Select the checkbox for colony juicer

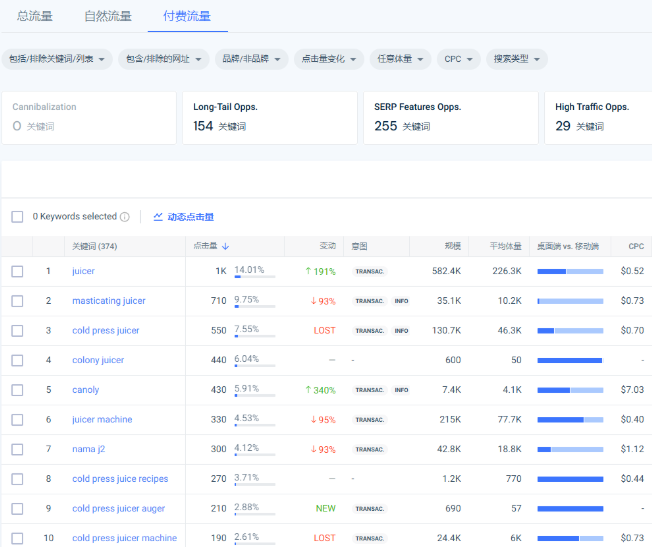pyautogui.click(x=17, y=360)
